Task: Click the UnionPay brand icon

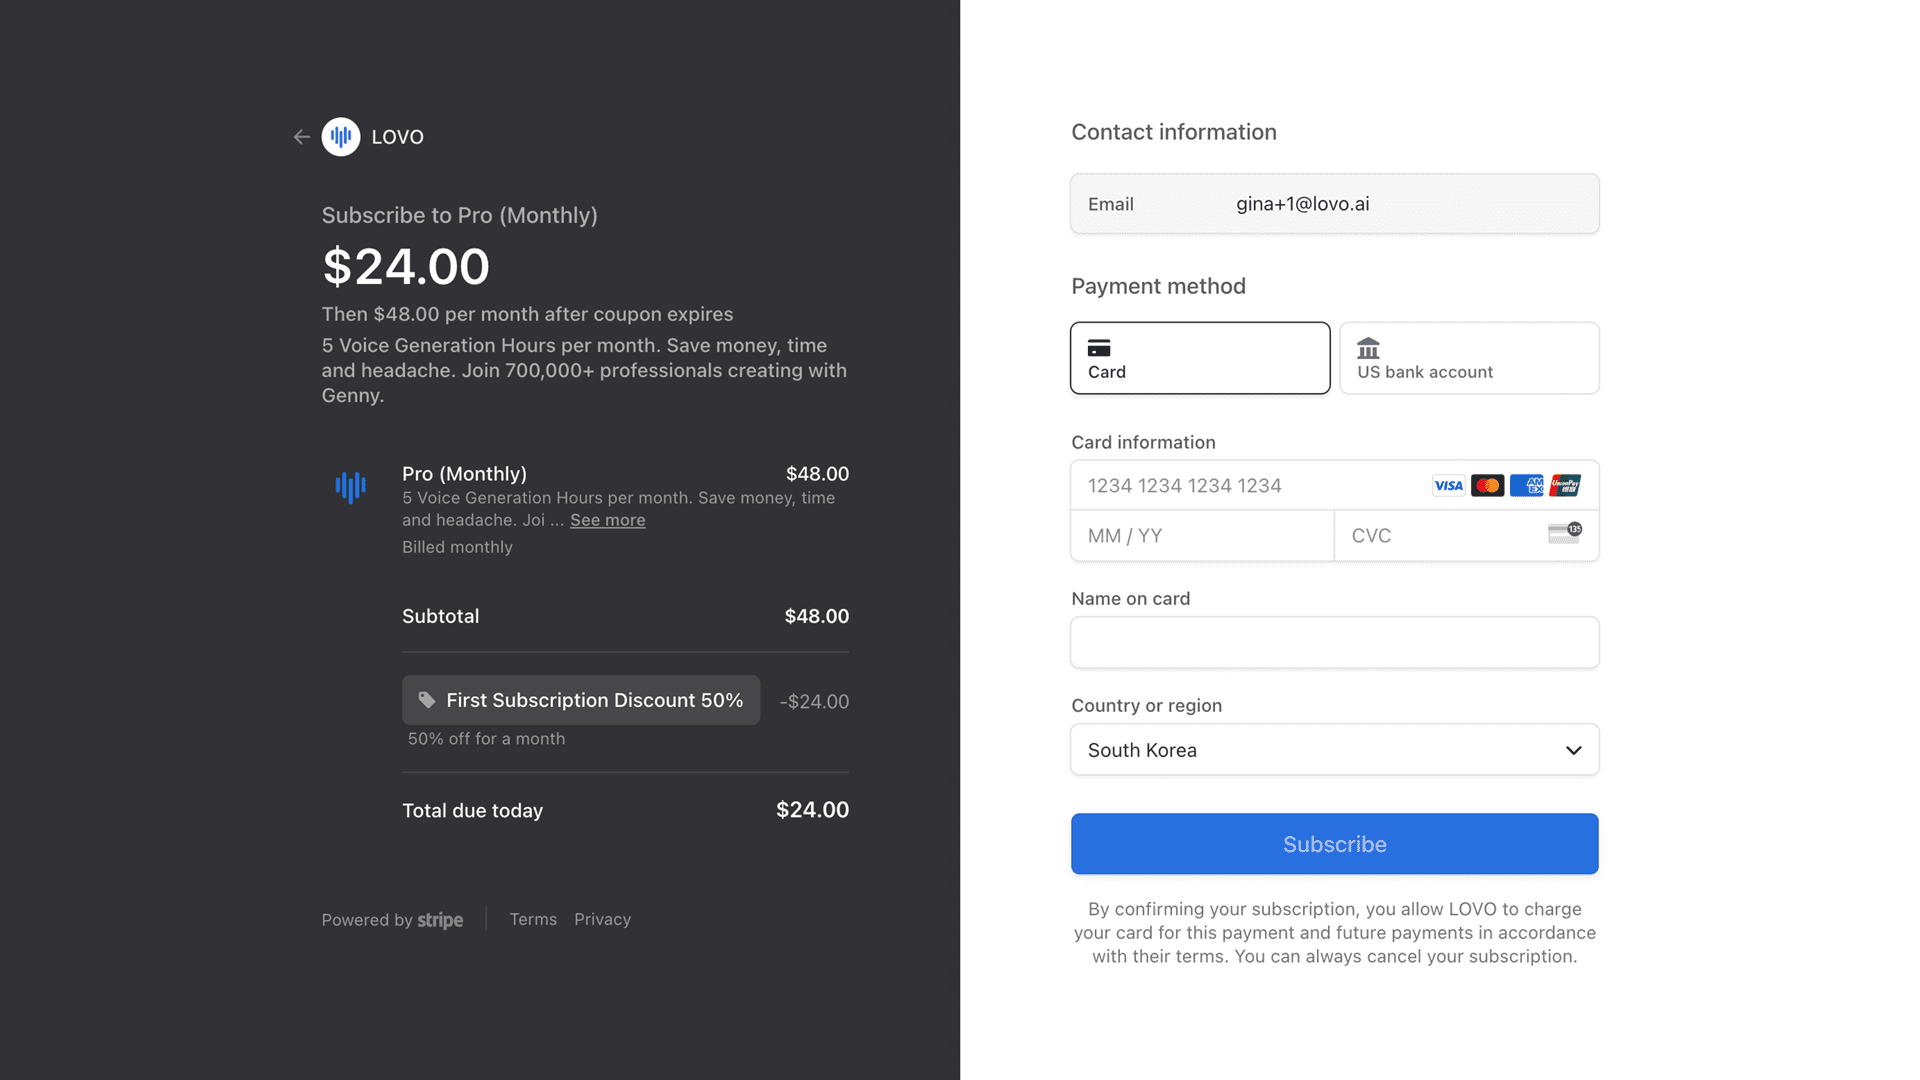Action: tap(1565, 485)
